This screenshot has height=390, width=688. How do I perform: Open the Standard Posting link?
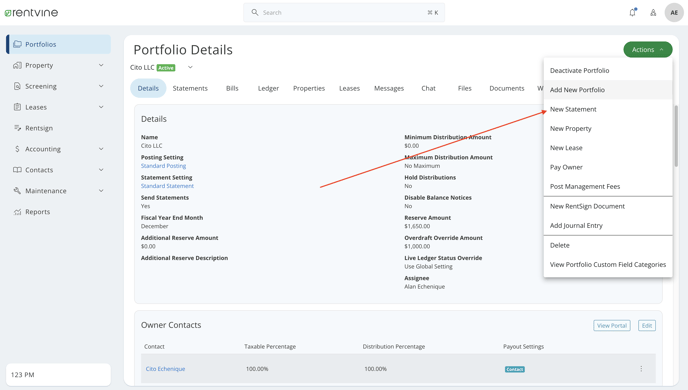163,166
